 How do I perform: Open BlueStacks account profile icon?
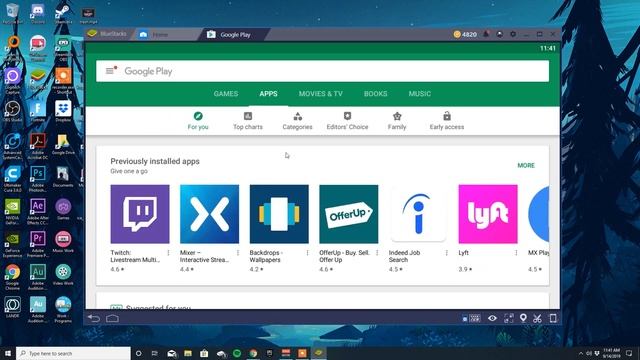500,34
